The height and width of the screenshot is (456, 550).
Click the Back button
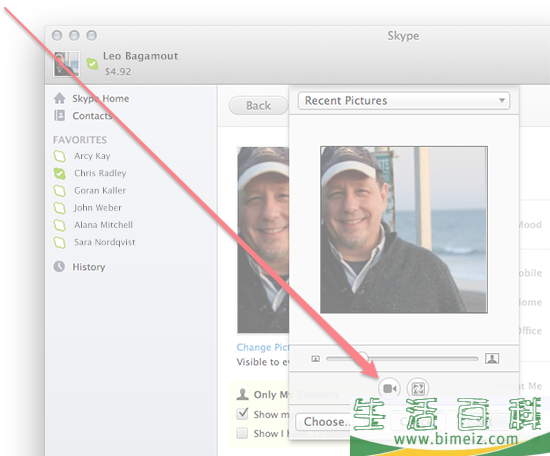pos(259,106)
